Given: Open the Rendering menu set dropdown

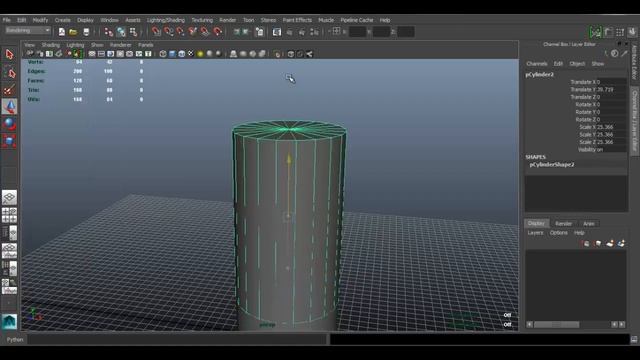Looking at the screenshot, I should pyautogui.click(x=28, y=31).
